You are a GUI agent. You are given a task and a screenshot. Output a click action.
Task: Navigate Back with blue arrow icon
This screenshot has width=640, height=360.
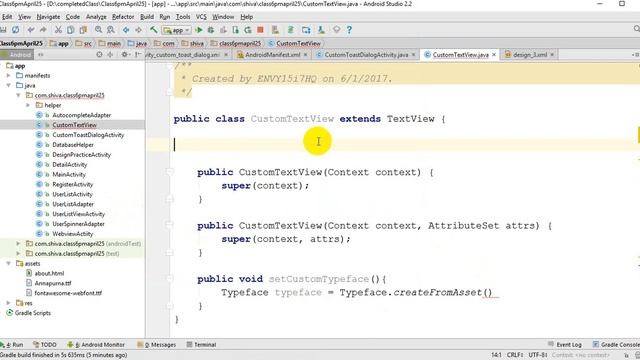pyautogui.click(x=126, y=30)
